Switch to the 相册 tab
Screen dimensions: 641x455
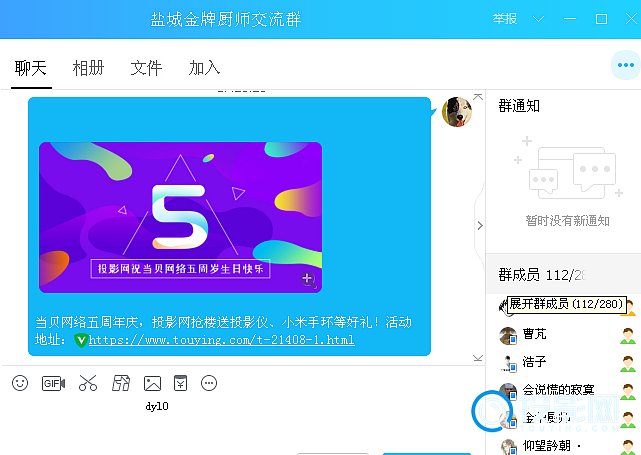pyautogui.click(x=88, y=68)
